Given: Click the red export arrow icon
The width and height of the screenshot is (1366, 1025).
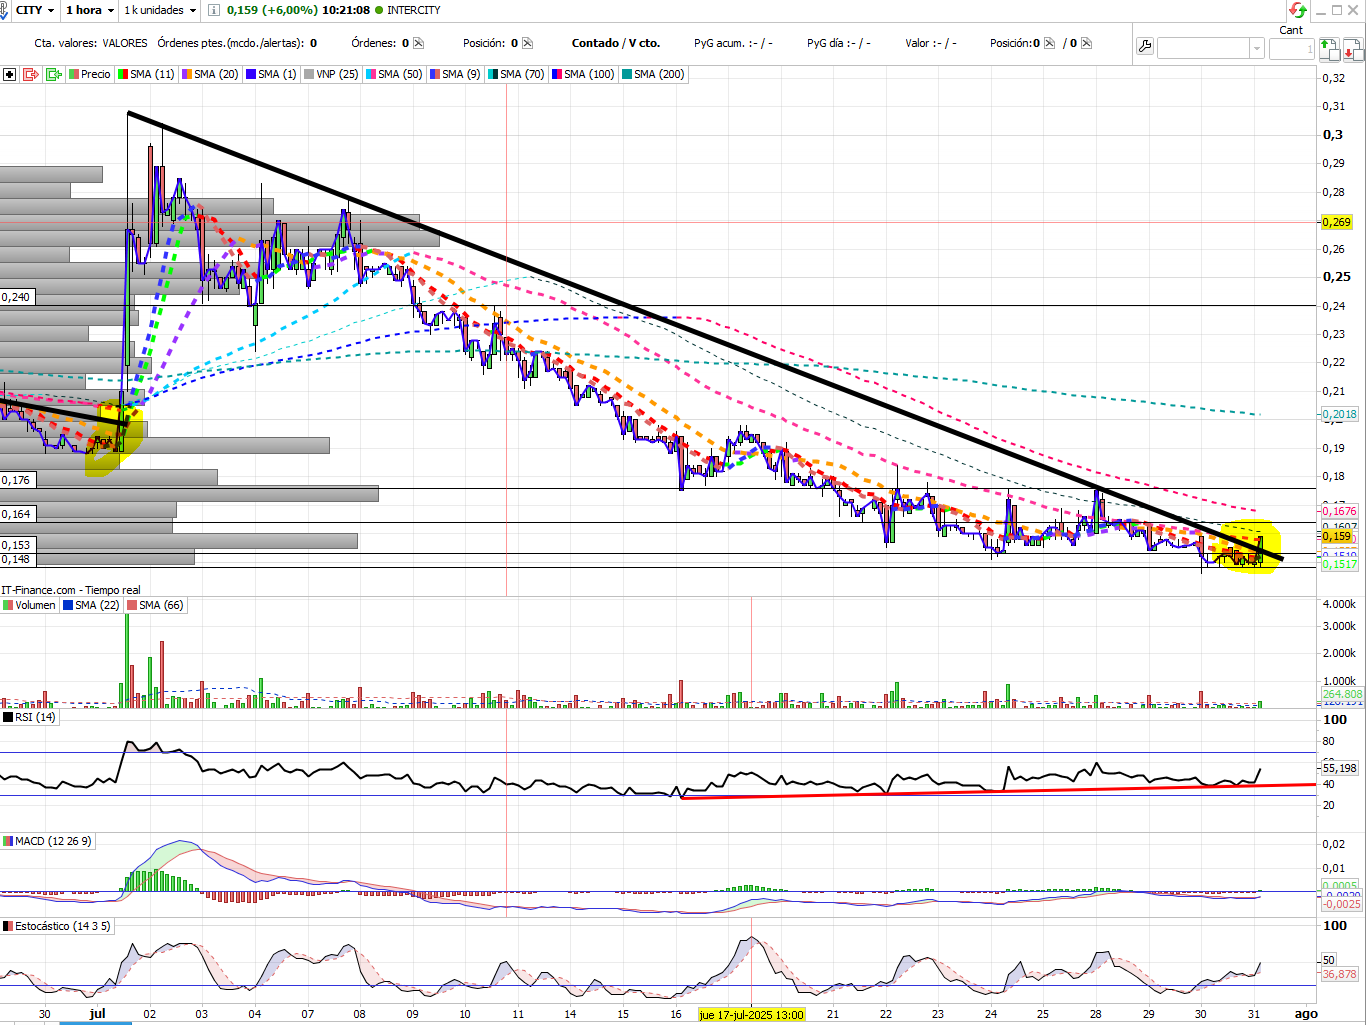Looking at the screenshot, I should pos(30,74).
